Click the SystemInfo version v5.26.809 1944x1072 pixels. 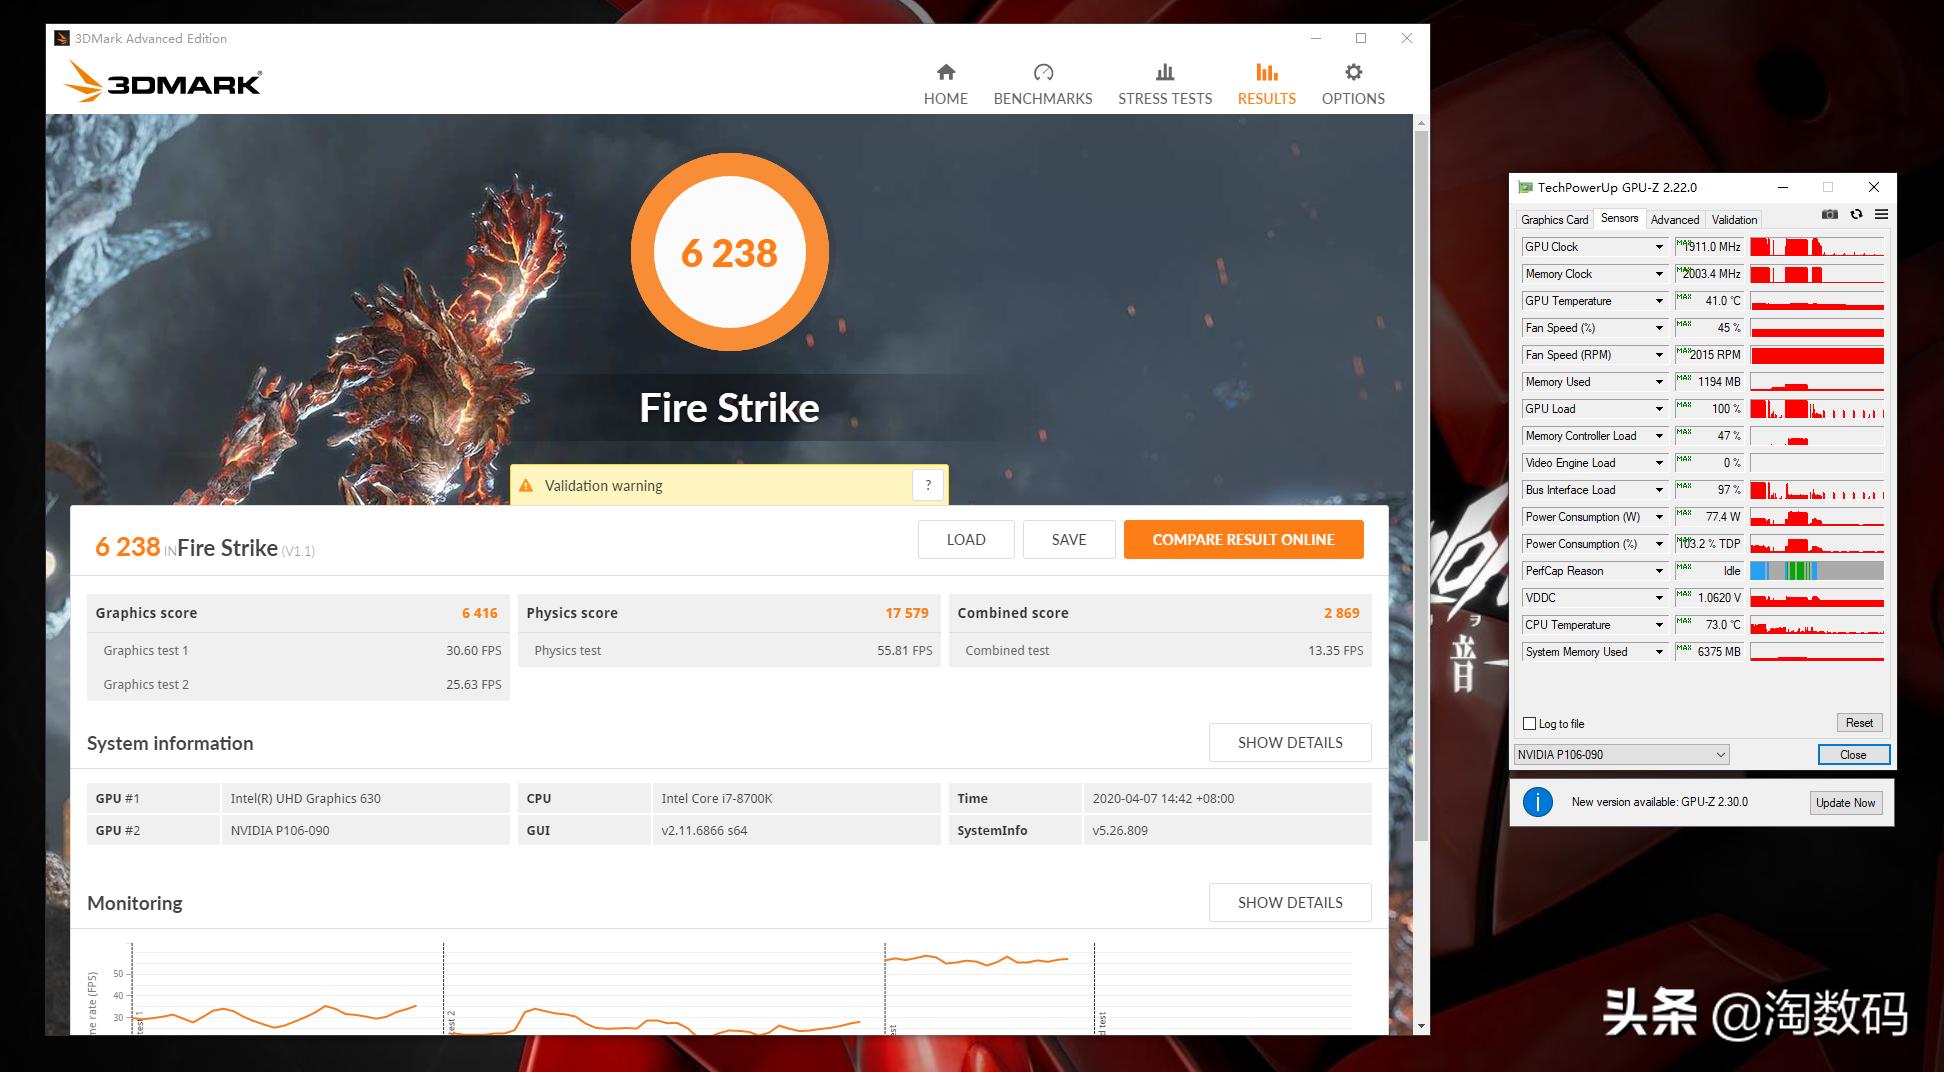(1120, 831)
